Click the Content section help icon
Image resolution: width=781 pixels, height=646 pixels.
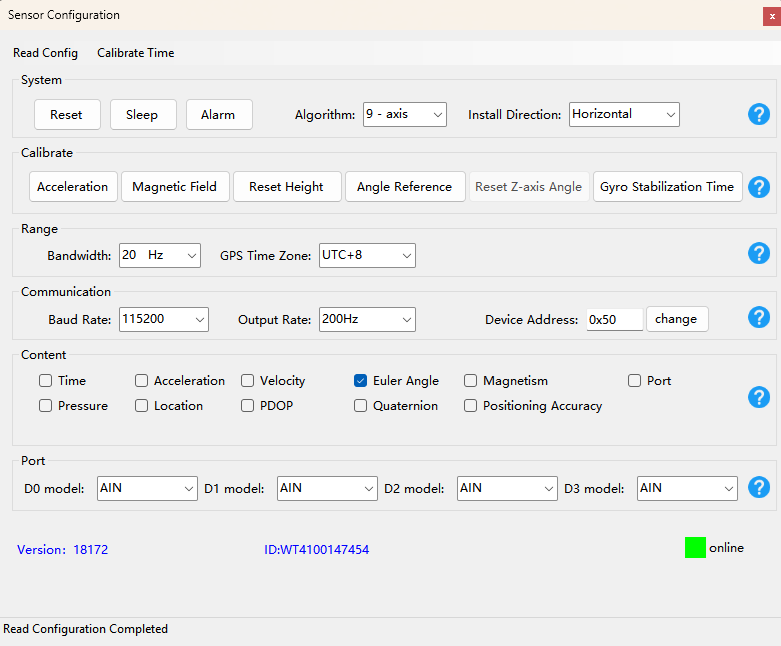(759, 397)
